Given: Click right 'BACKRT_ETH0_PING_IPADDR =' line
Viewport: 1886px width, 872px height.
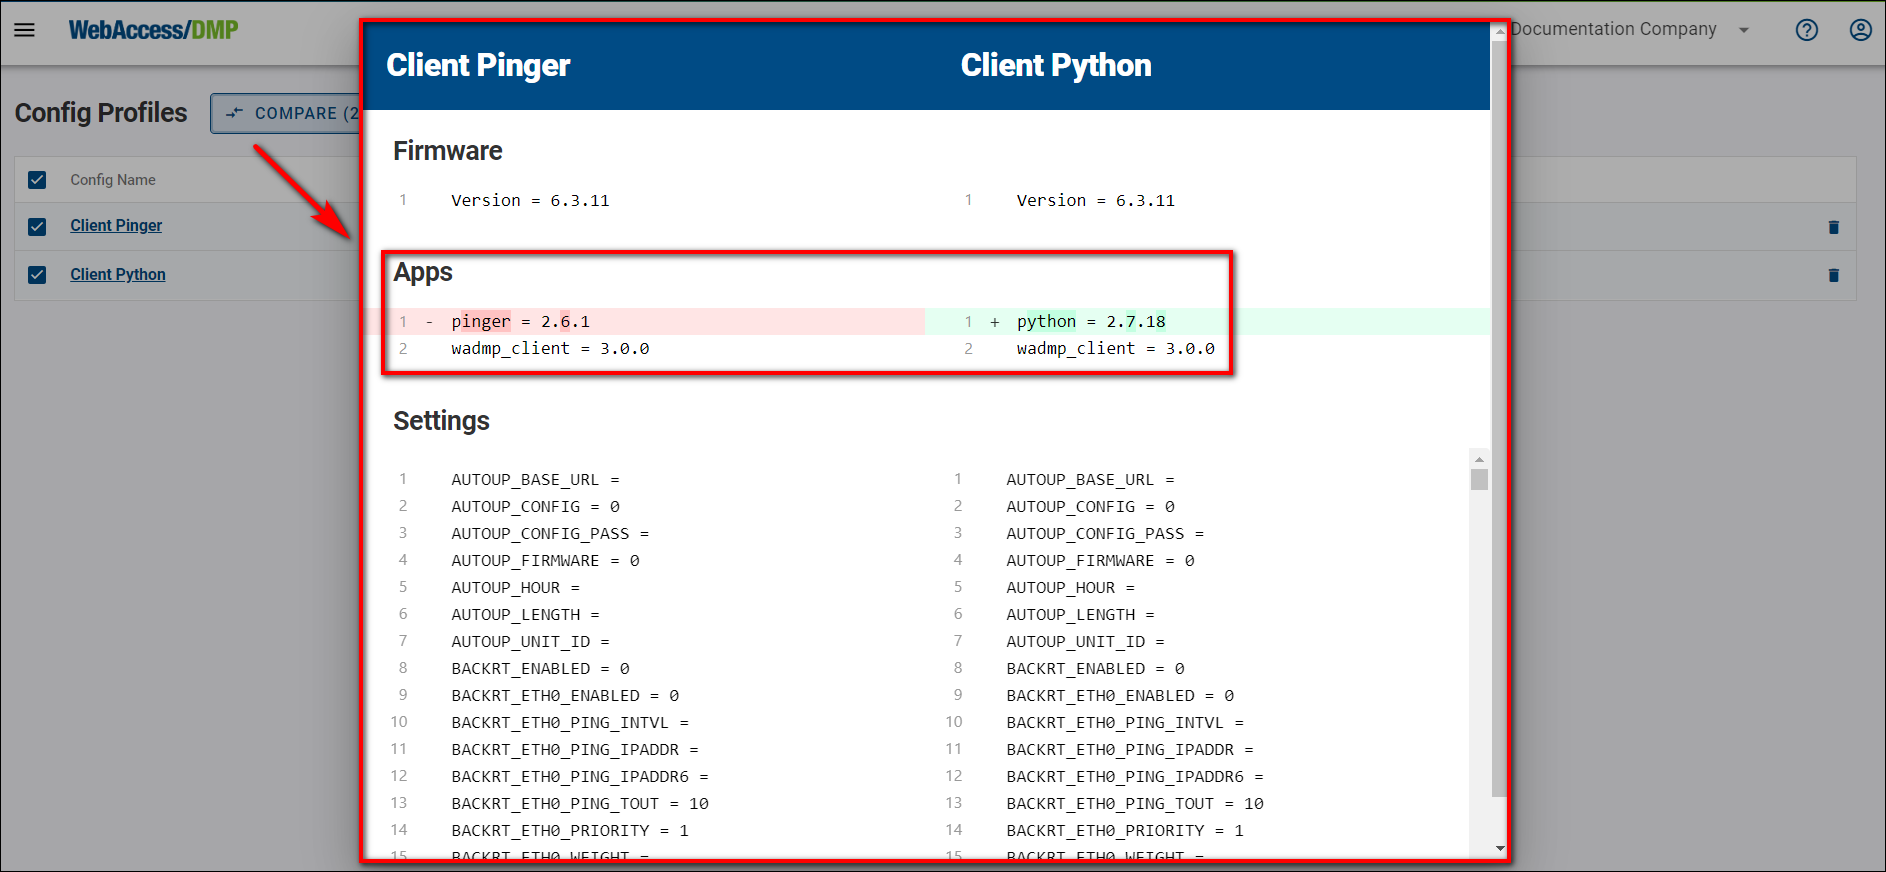Looking at the screenshot, I should pos(1130,750).
